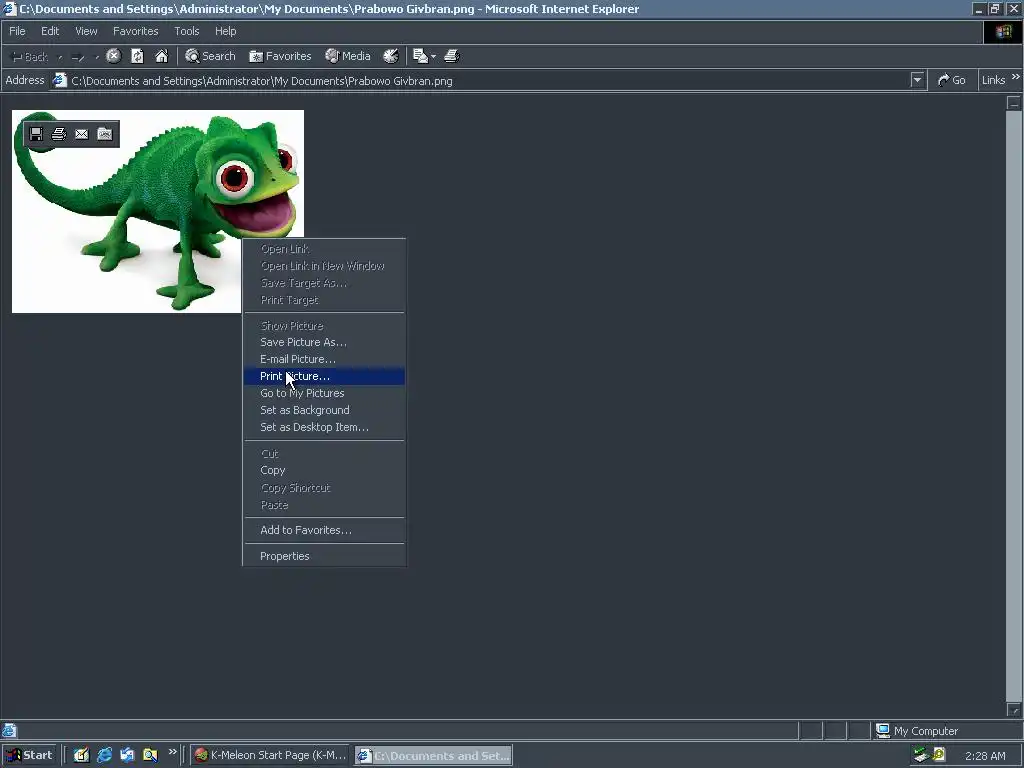
Task: Choose Copy from the context menu
Action: click(325, 470)
